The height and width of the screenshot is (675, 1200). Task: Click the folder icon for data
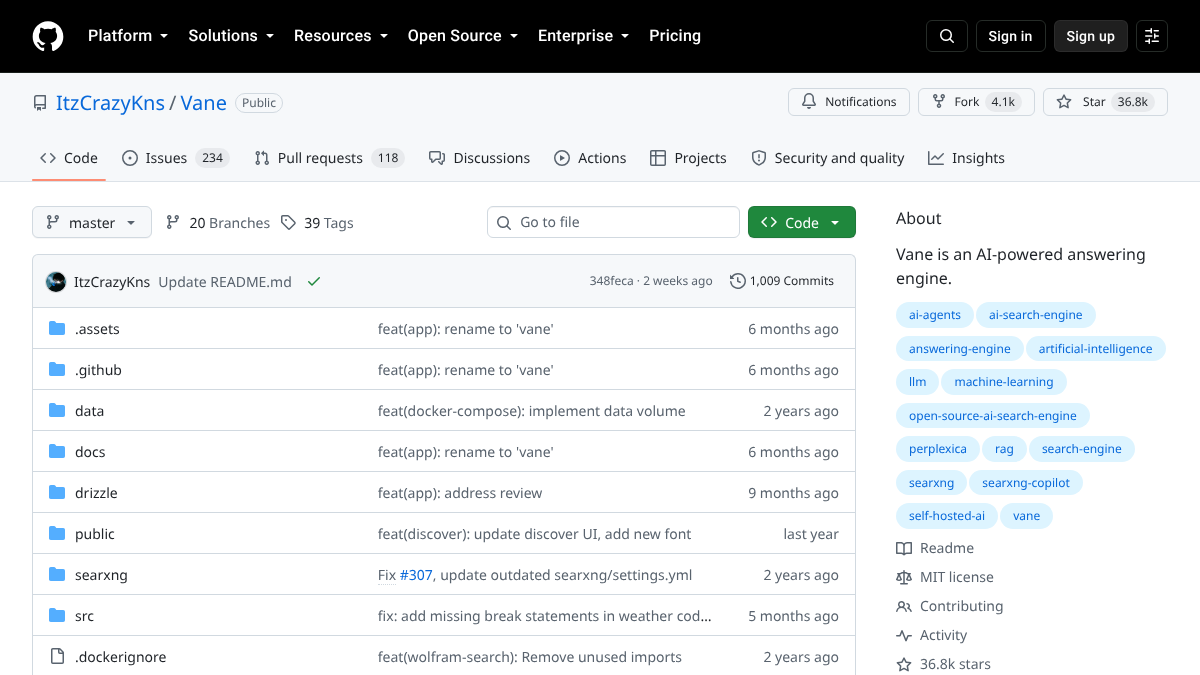coord(57,411)
